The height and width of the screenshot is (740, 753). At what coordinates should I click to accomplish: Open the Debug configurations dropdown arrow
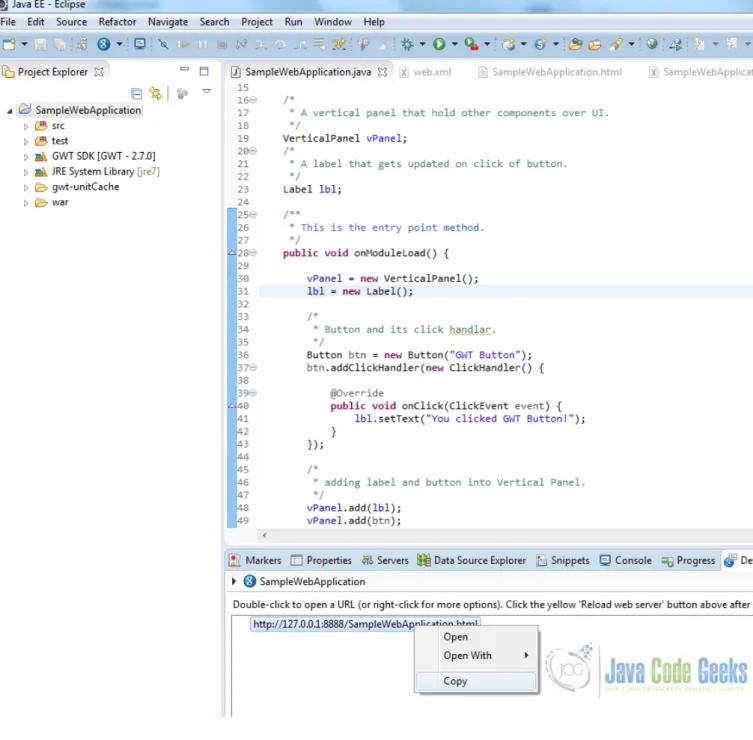click(422, 44)
